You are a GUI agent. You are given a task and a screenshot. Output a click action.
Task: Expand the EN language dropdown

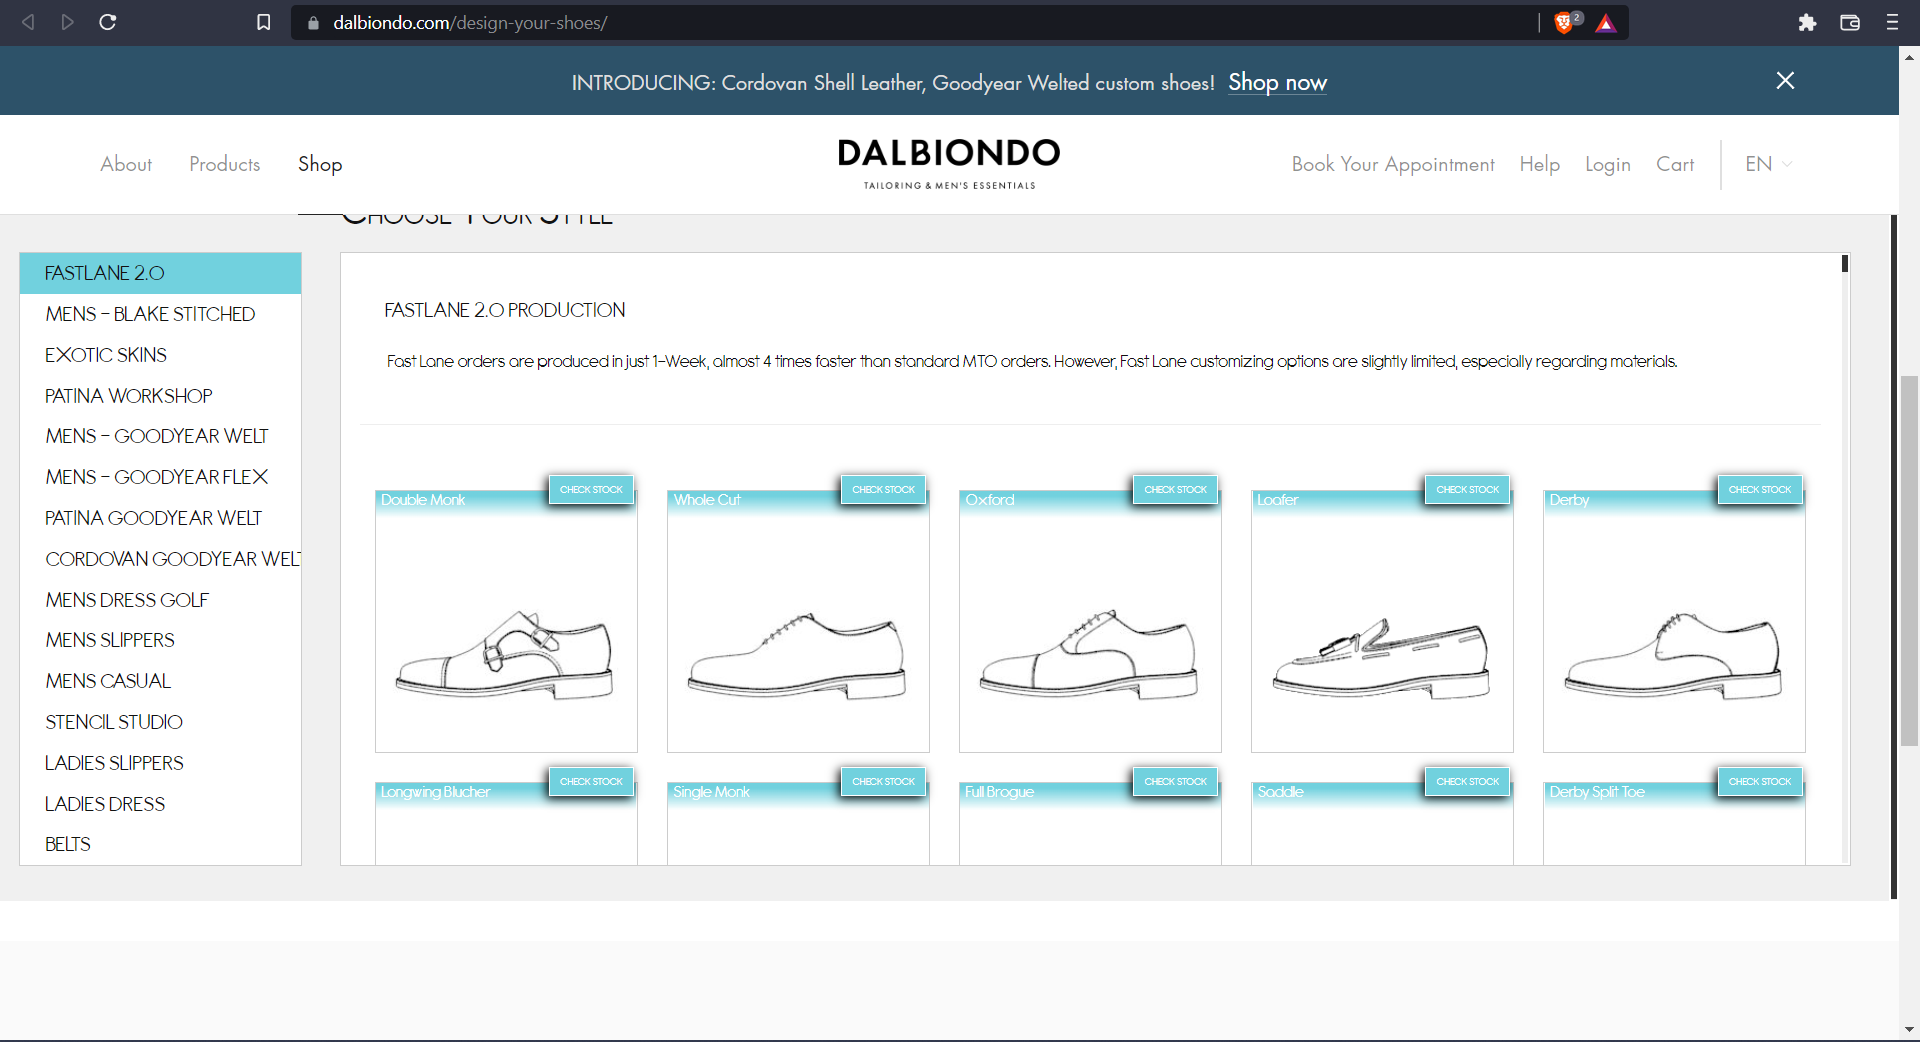(1768, 164)
